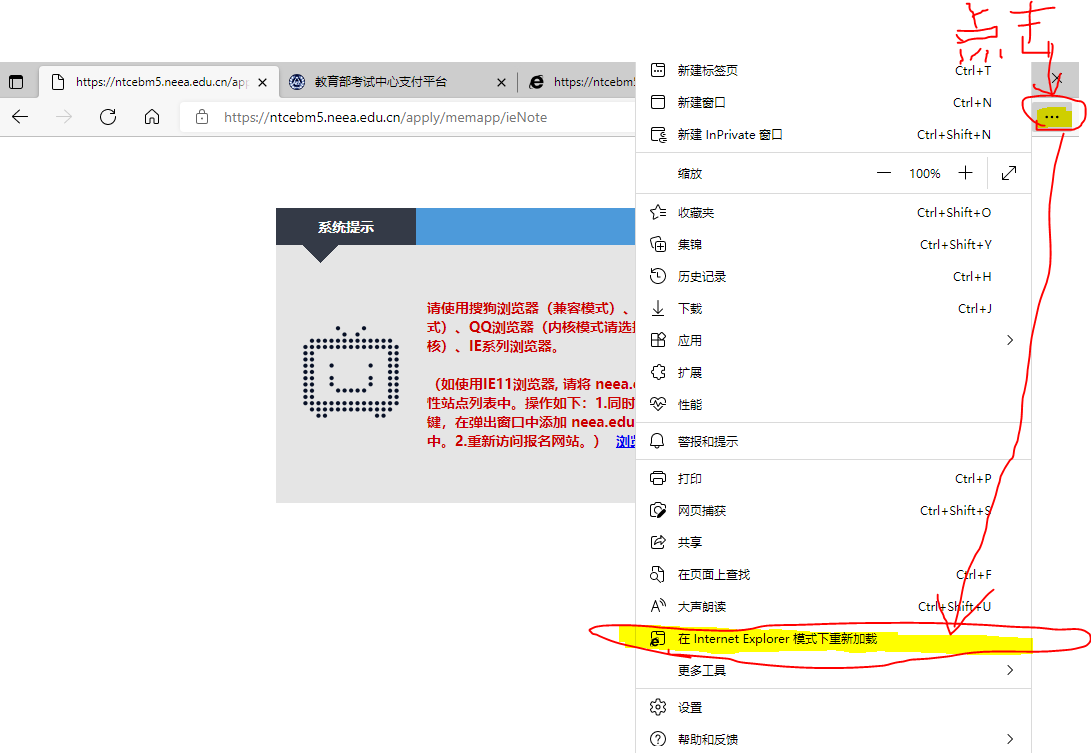
Task: Open 历史记录 from the menu
Action: 834,276
